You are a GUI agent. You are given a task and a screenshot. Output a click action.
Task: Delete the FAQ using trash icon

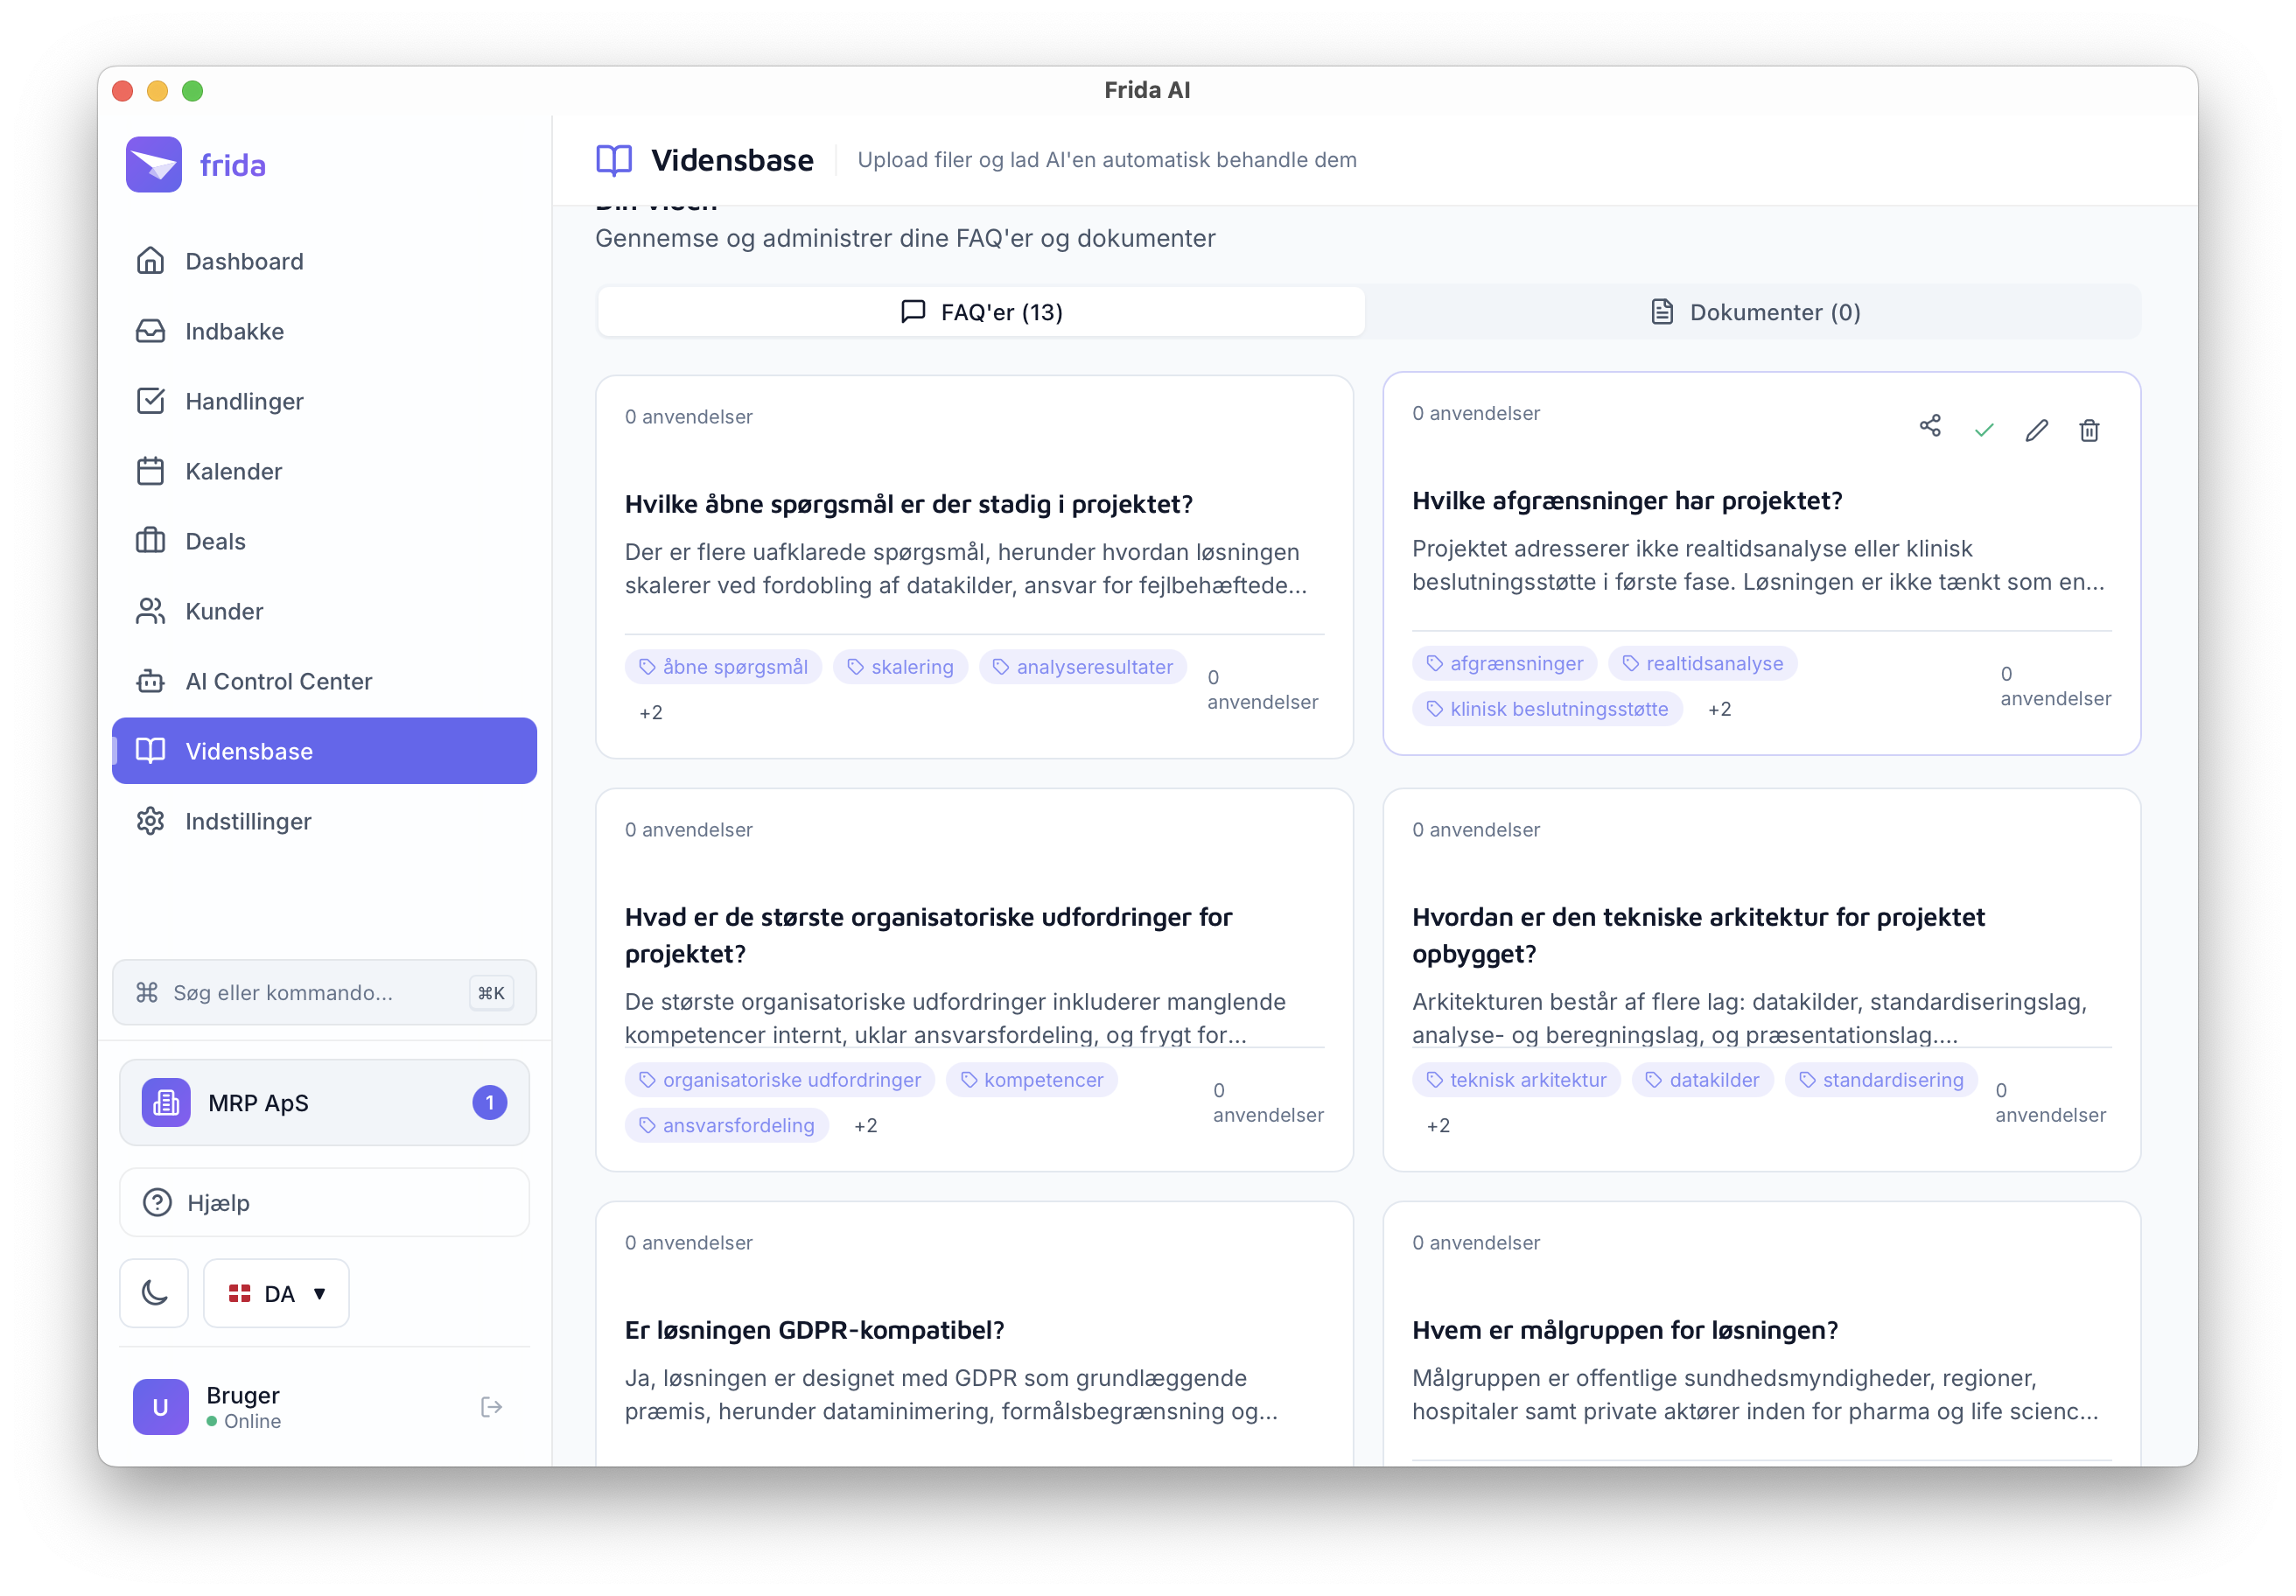tap(2088, 430)
